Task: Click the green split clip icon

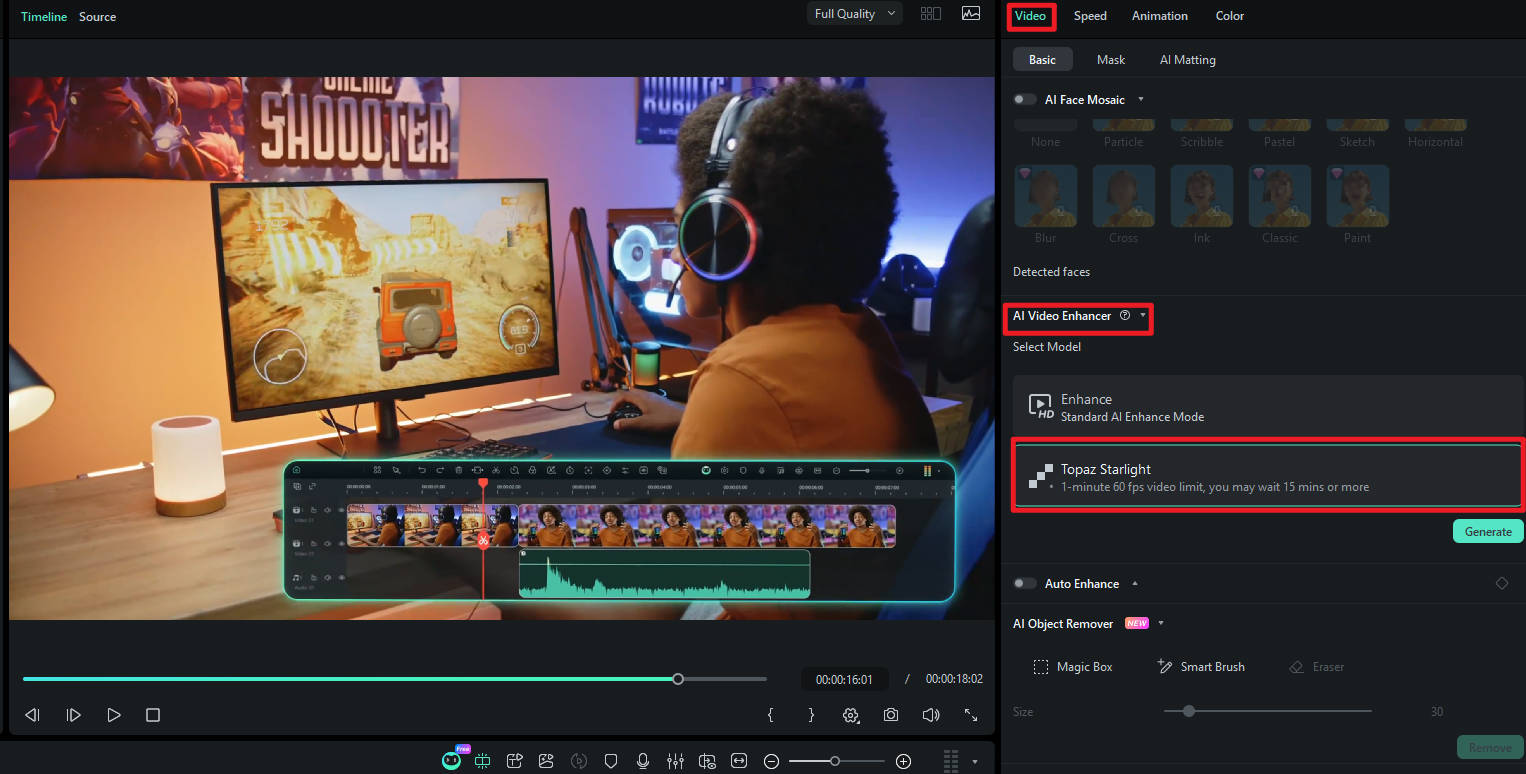Action: 483,761
